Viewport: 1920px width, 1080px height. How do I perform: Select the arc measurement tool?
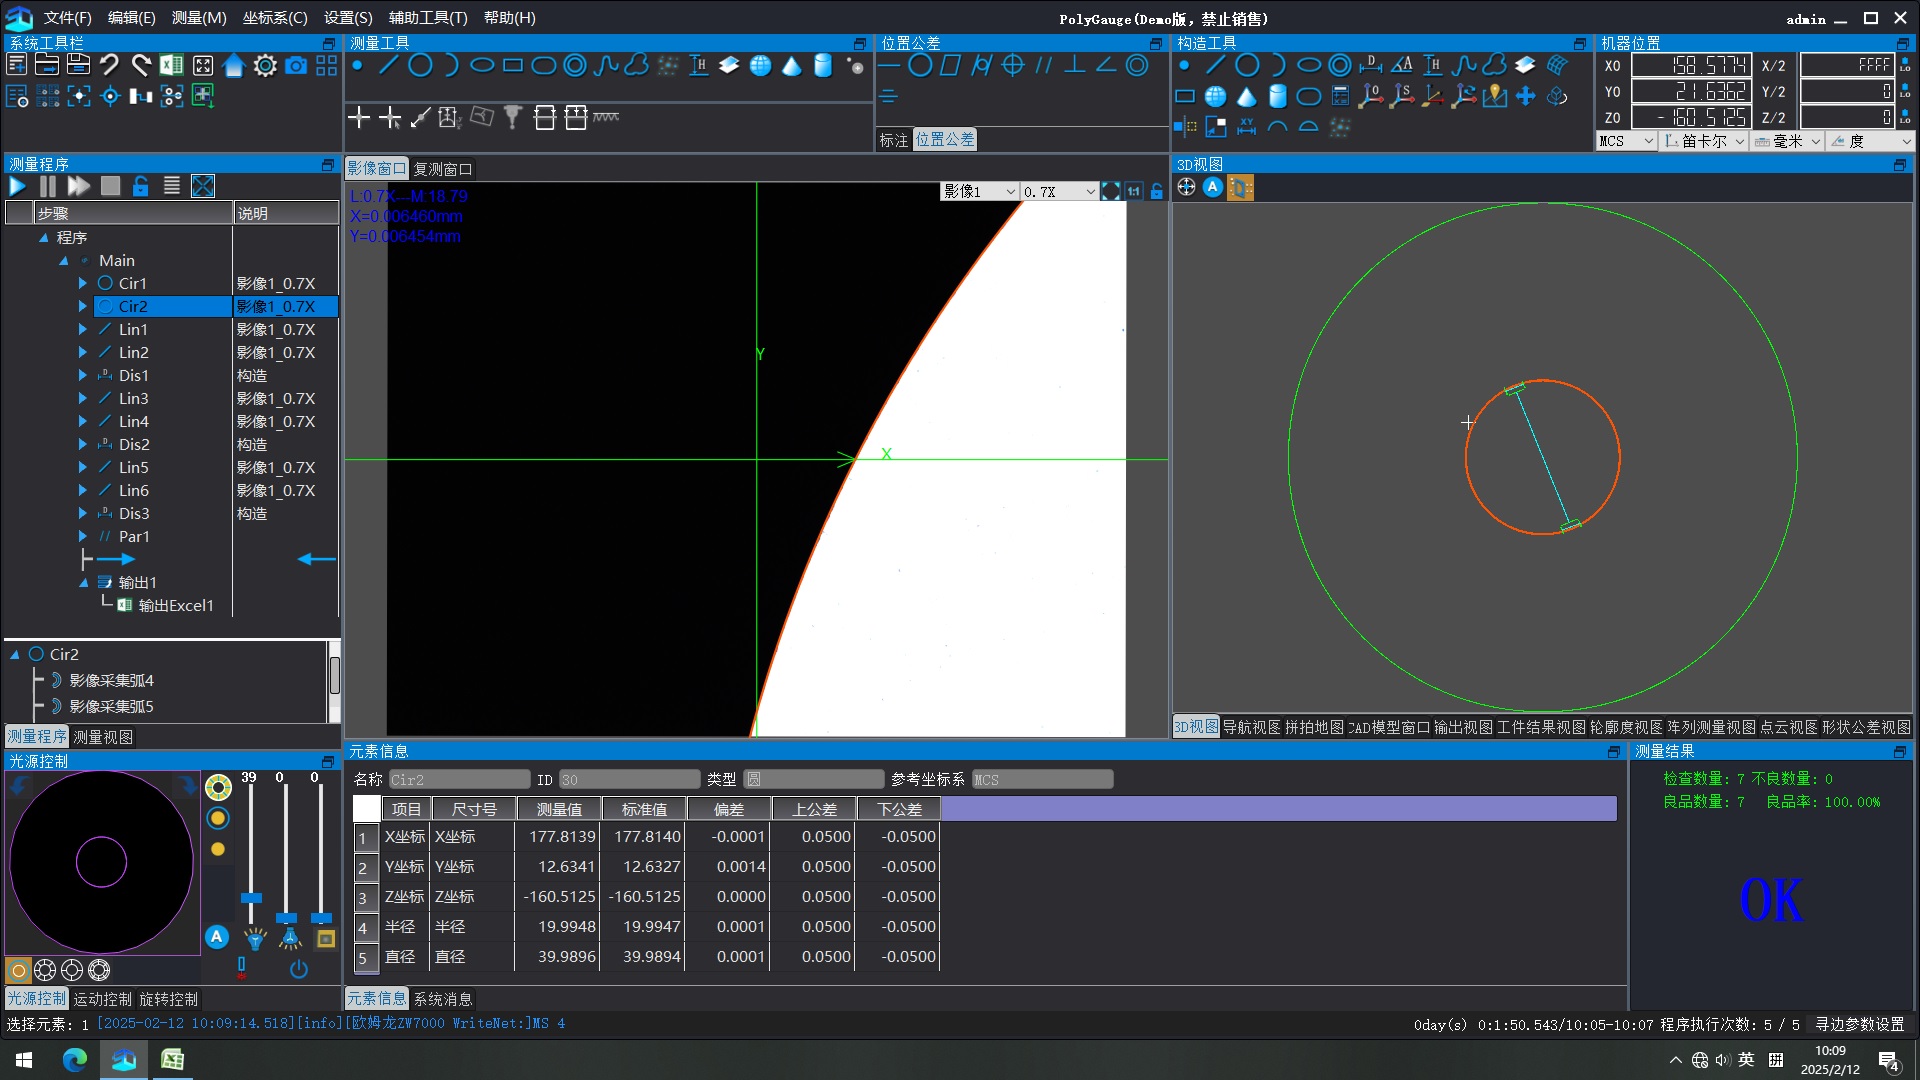coord(451,66)
